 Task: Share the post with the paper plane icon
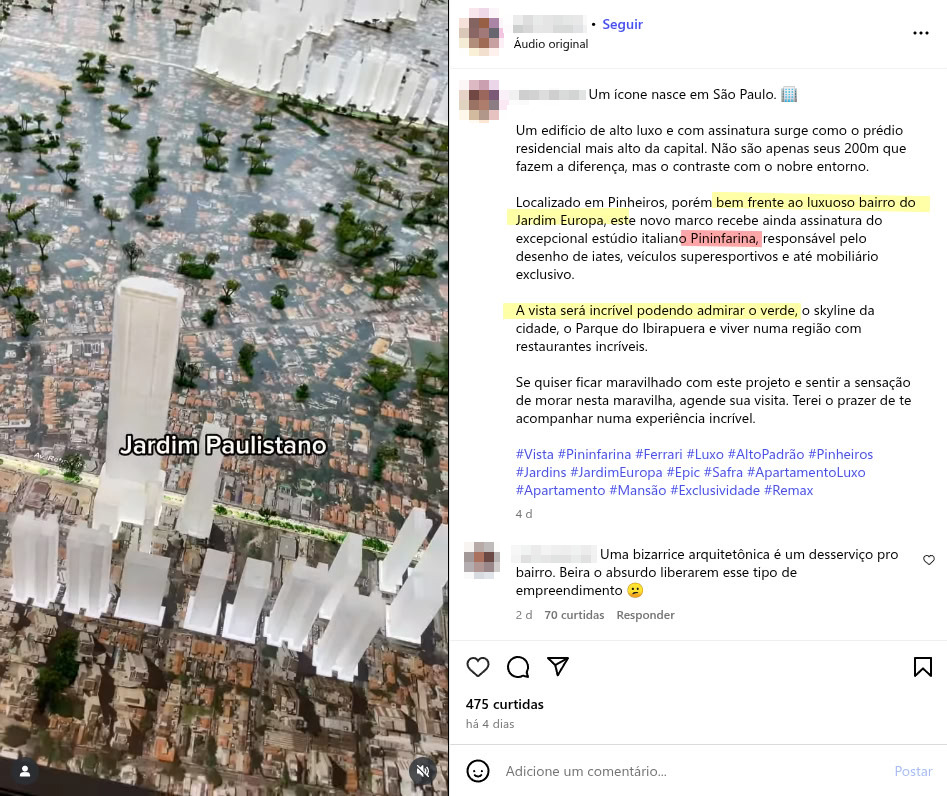click(558, 666)
